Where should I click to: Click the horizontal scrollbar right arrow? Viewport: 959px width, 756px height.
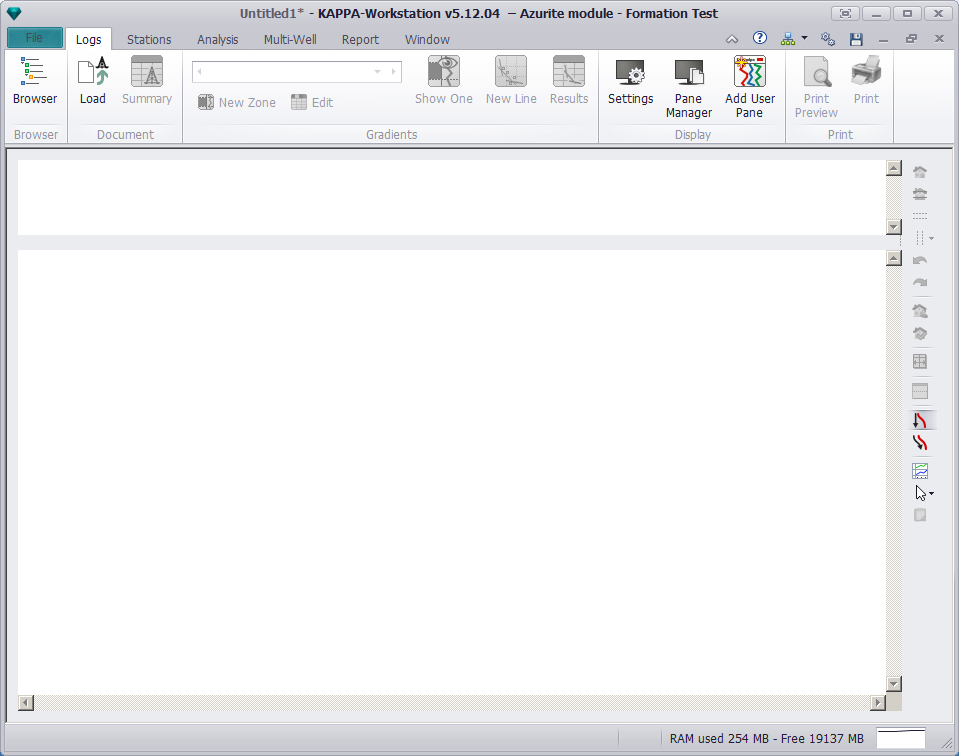coord(878,703)
